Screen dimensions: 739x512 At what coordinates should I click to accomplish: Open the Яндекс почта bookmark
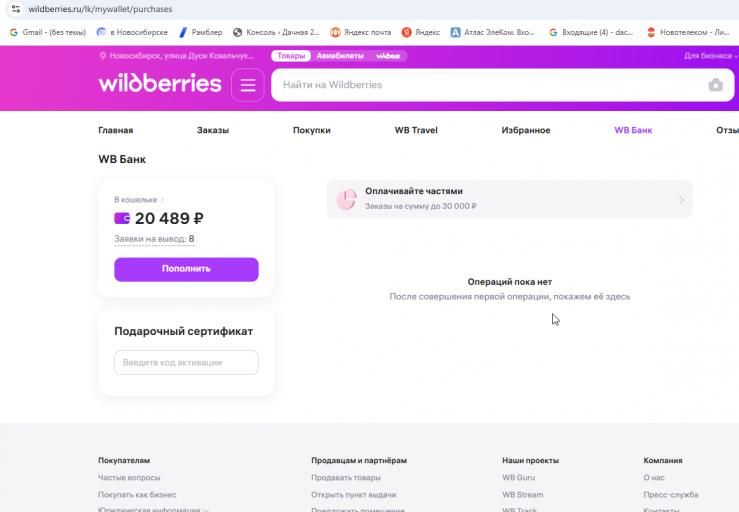click(361, 32)
